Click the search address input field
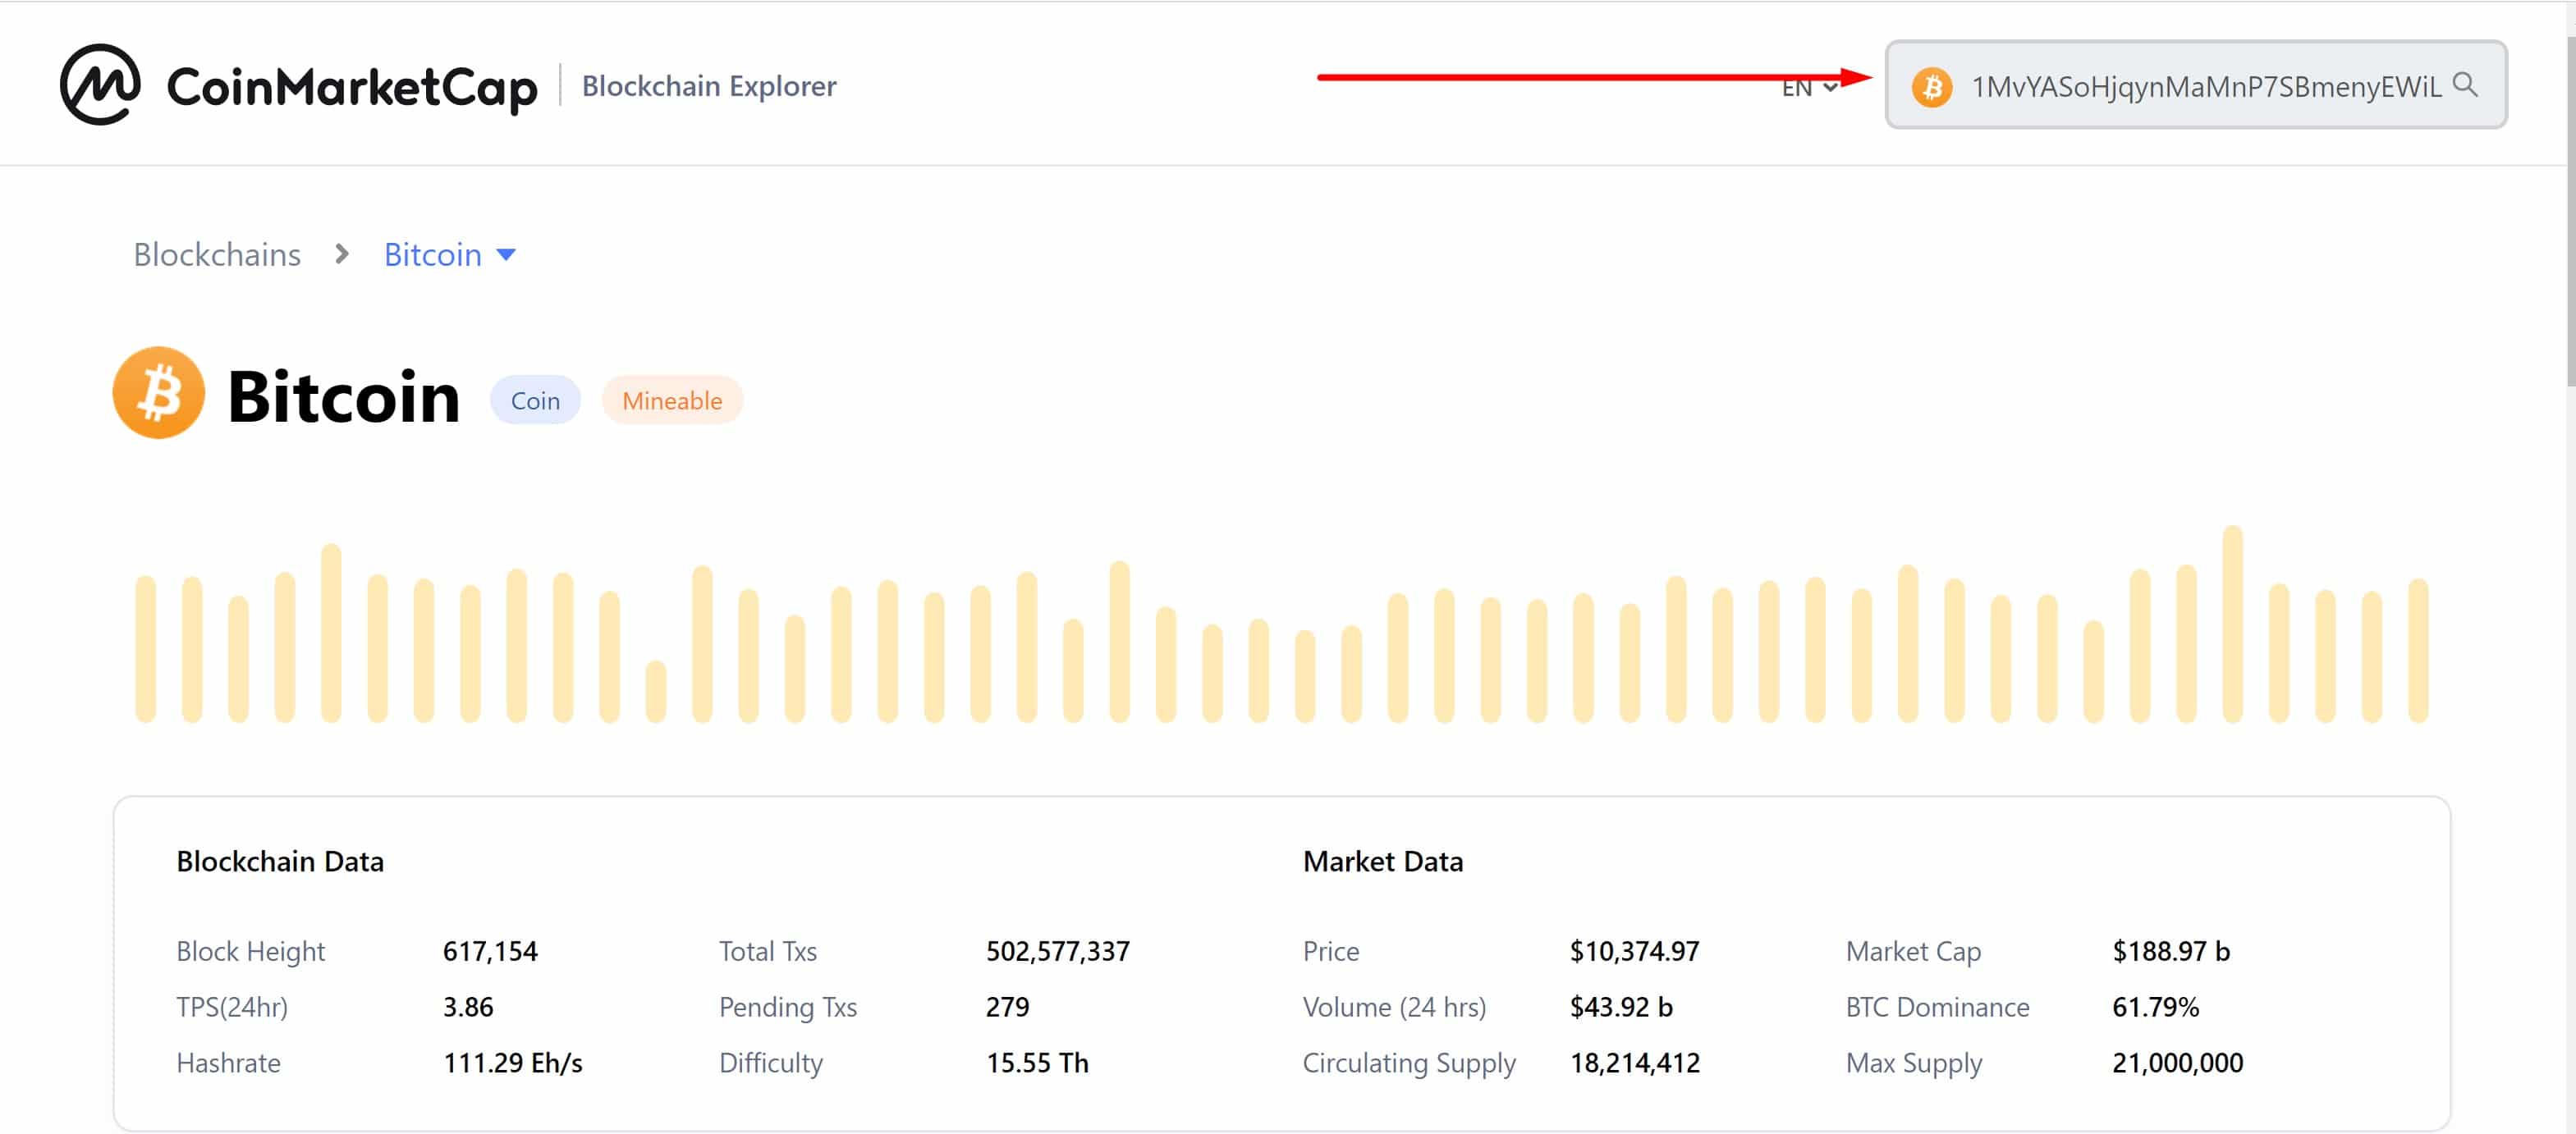The height and width of the screenshot is (1134, 2576). click(x=2195, y=85)
